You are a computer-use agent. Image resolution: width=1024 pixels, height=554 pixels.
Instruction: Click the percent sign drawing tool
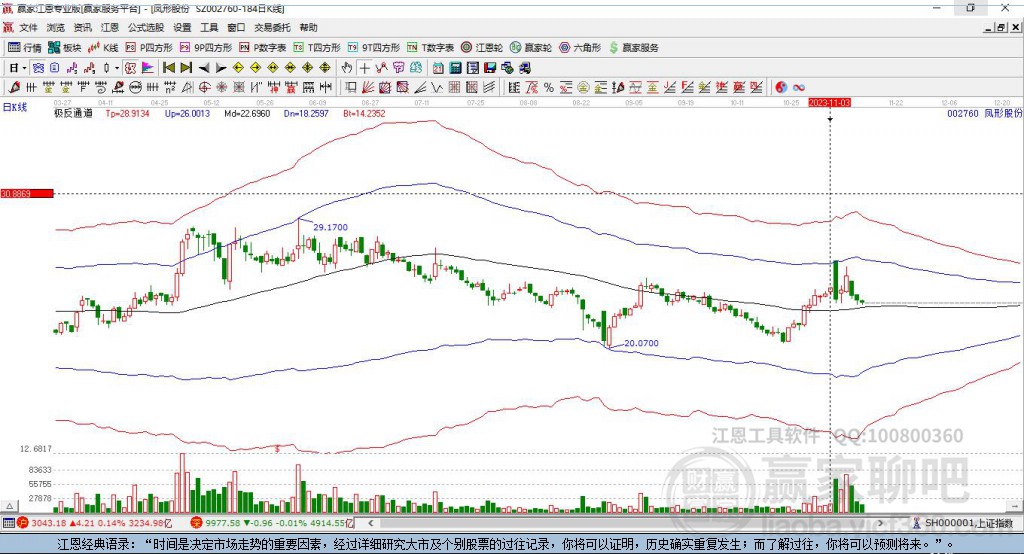pyautogui.click(x=549, y=87)
